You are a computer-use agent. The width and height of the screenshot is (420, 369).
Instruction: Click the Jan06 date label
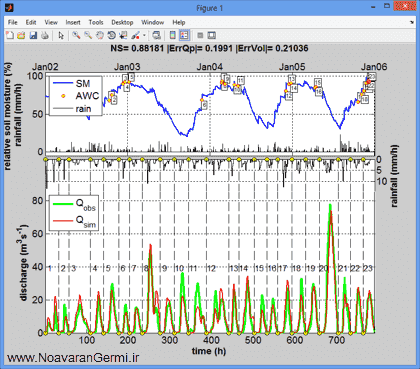click(374, 67)
